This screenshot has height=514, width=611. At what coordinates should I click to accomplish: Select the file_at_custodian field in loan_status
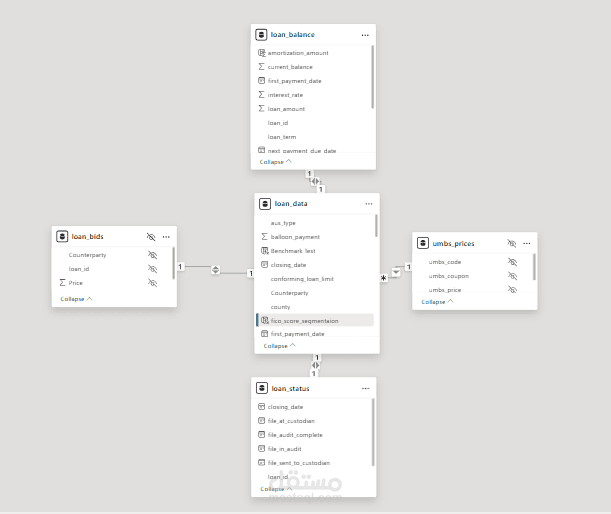(290, 421)
